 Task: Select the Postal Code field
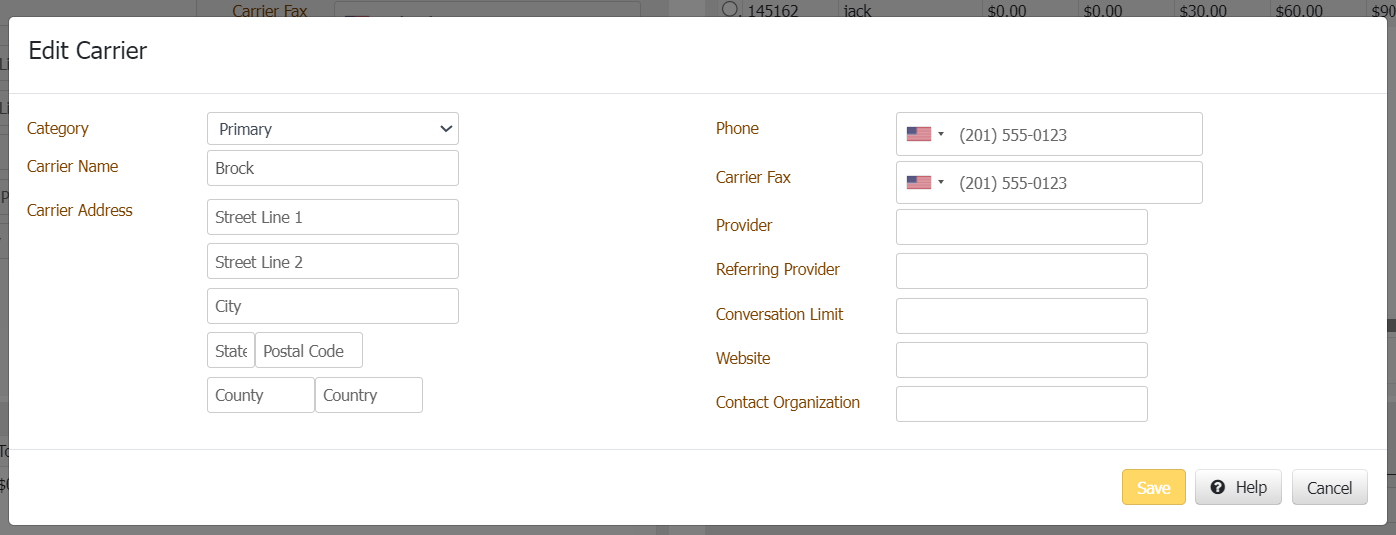pos(308,351)
